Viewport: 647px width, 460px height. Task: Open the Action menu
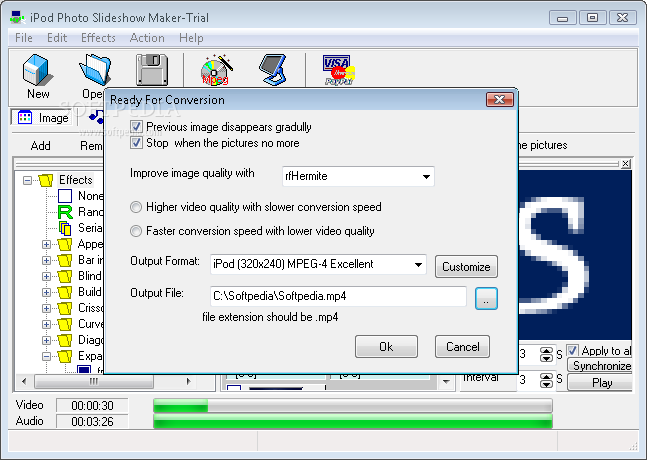click(x=147, y=38)
